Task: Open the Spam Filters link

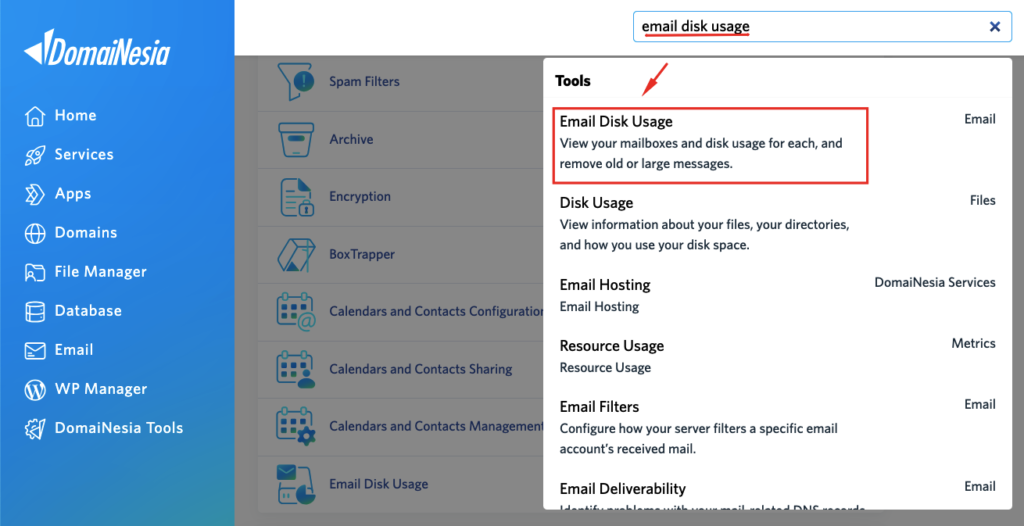Action: (364, 82)
